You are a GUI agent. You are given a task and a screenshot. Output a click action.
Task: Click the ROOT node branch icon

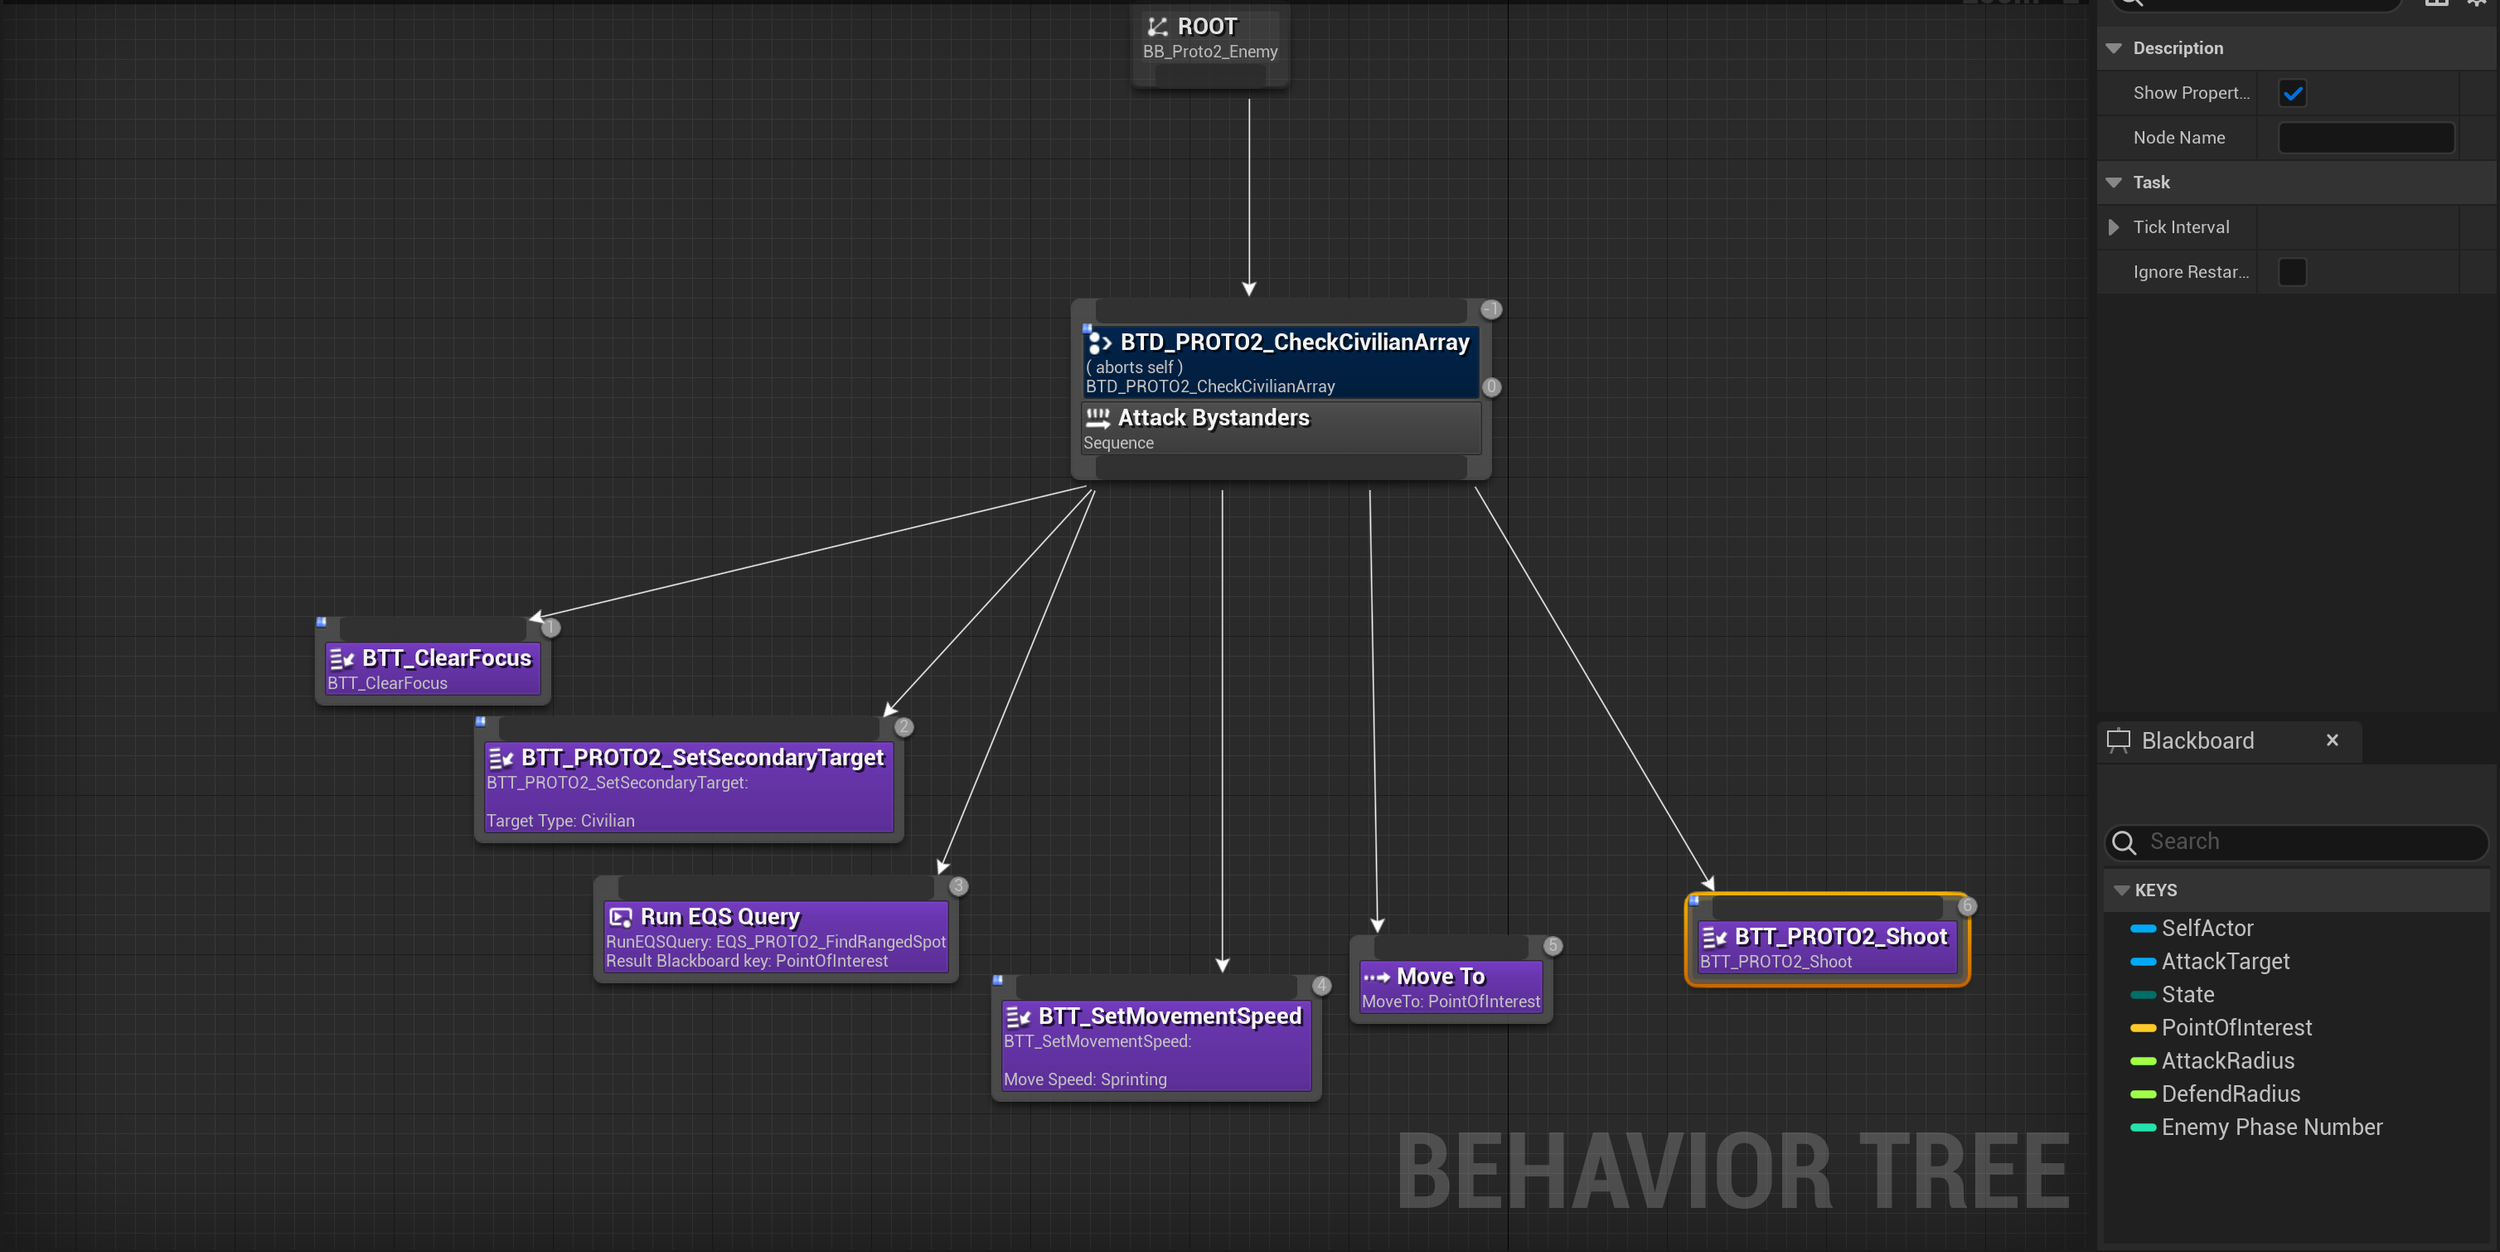1157,27
